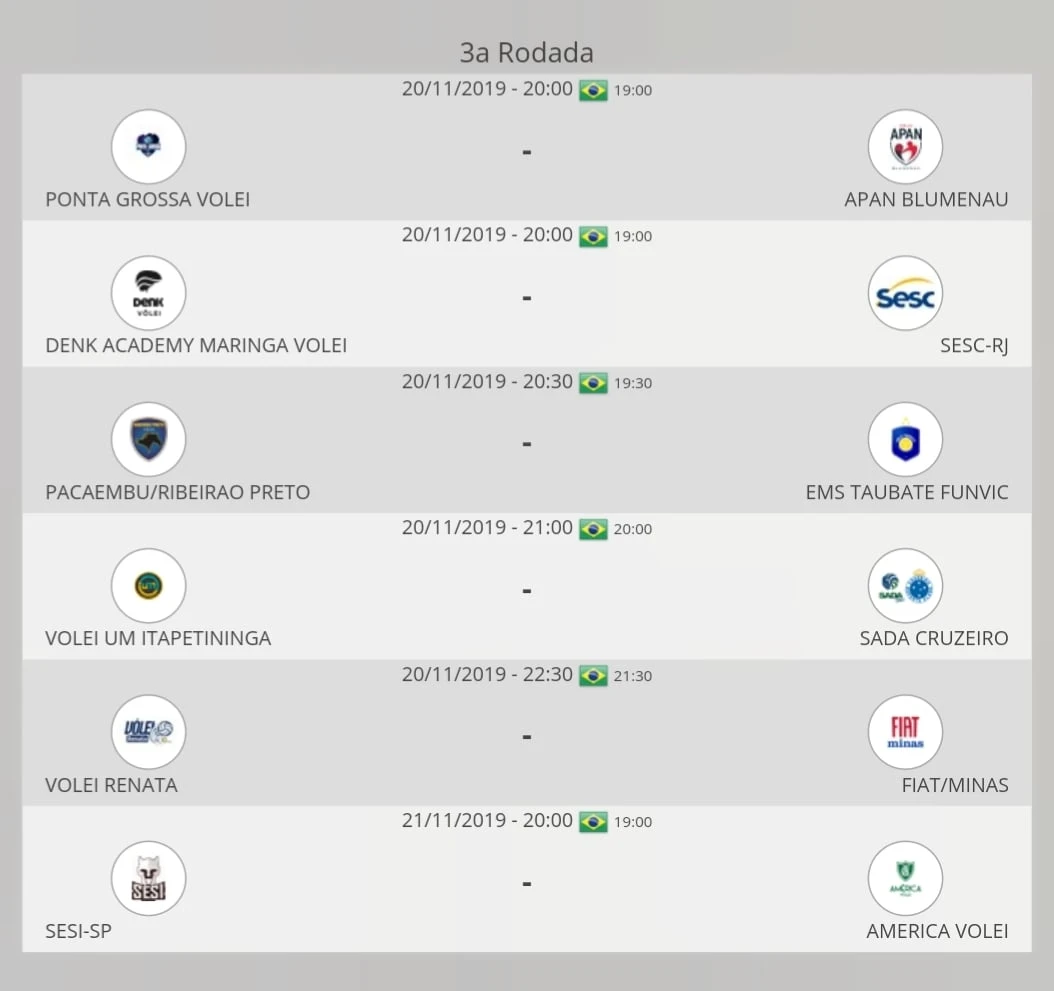This screenshot has width=1054, height=991.
Task: Click the FIAT/MINAS team name
Action: point(955,785)
